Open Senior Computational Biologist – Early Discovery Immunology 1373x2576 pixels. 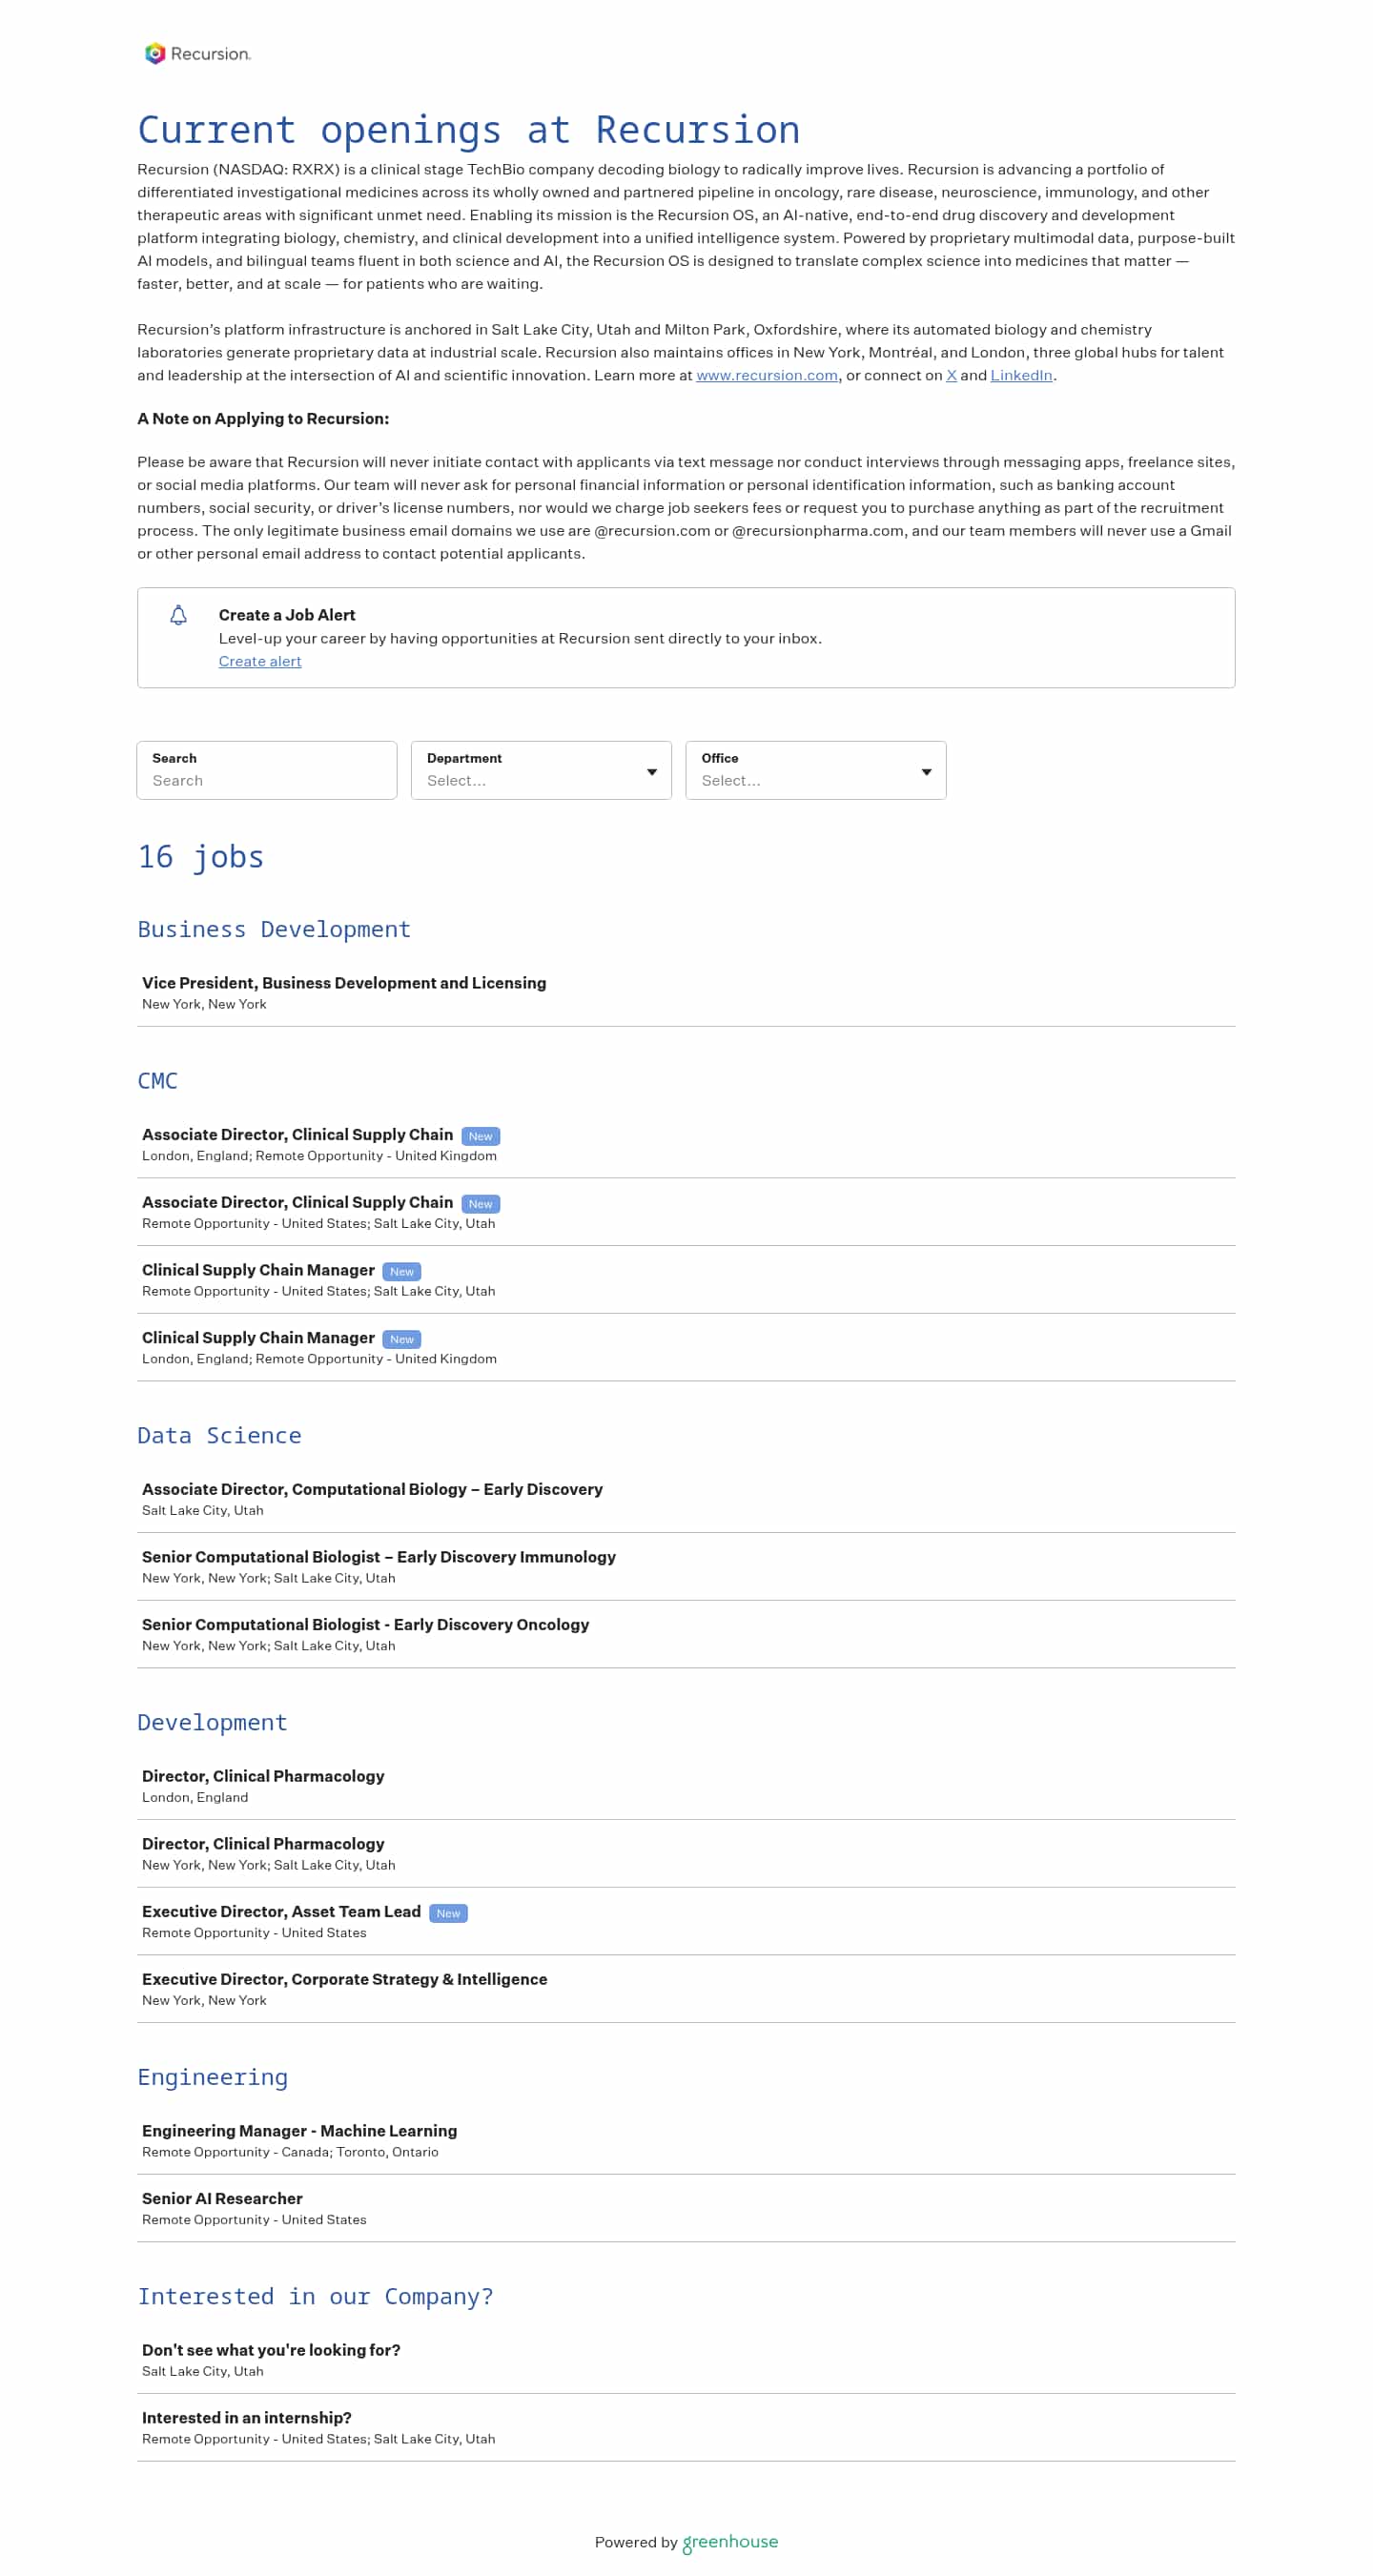(686, 1567)
